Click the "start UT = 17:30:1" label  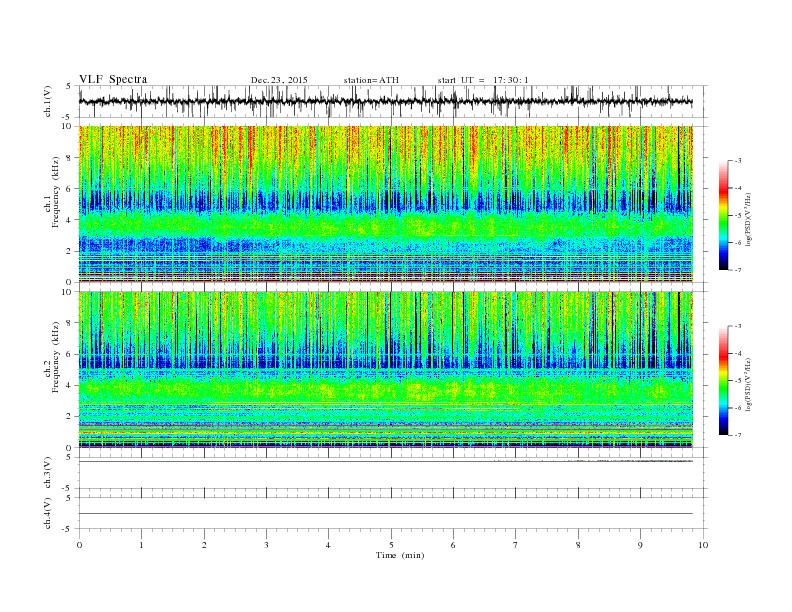pyautogui.click(x=483, y=80)
